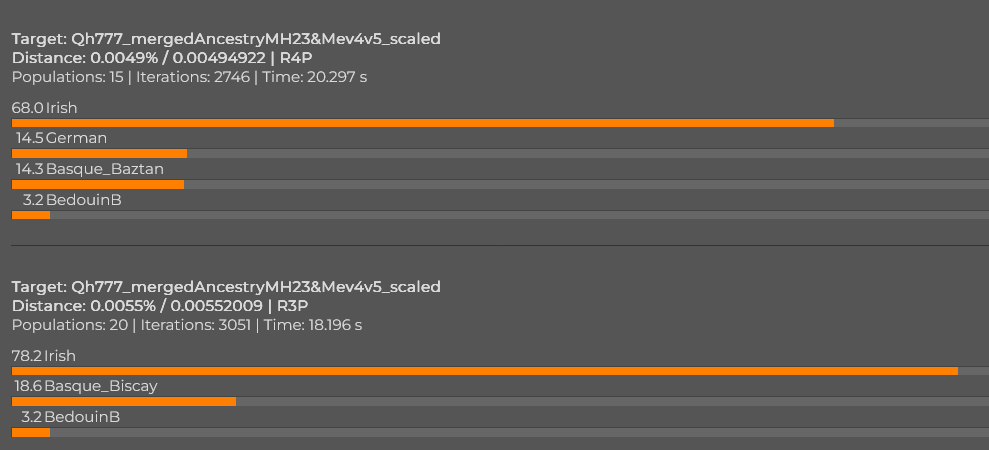Viewport: 989px width, 450px height.
Task: Click the BedouinB label in R3P result
Action: point(71,417)
